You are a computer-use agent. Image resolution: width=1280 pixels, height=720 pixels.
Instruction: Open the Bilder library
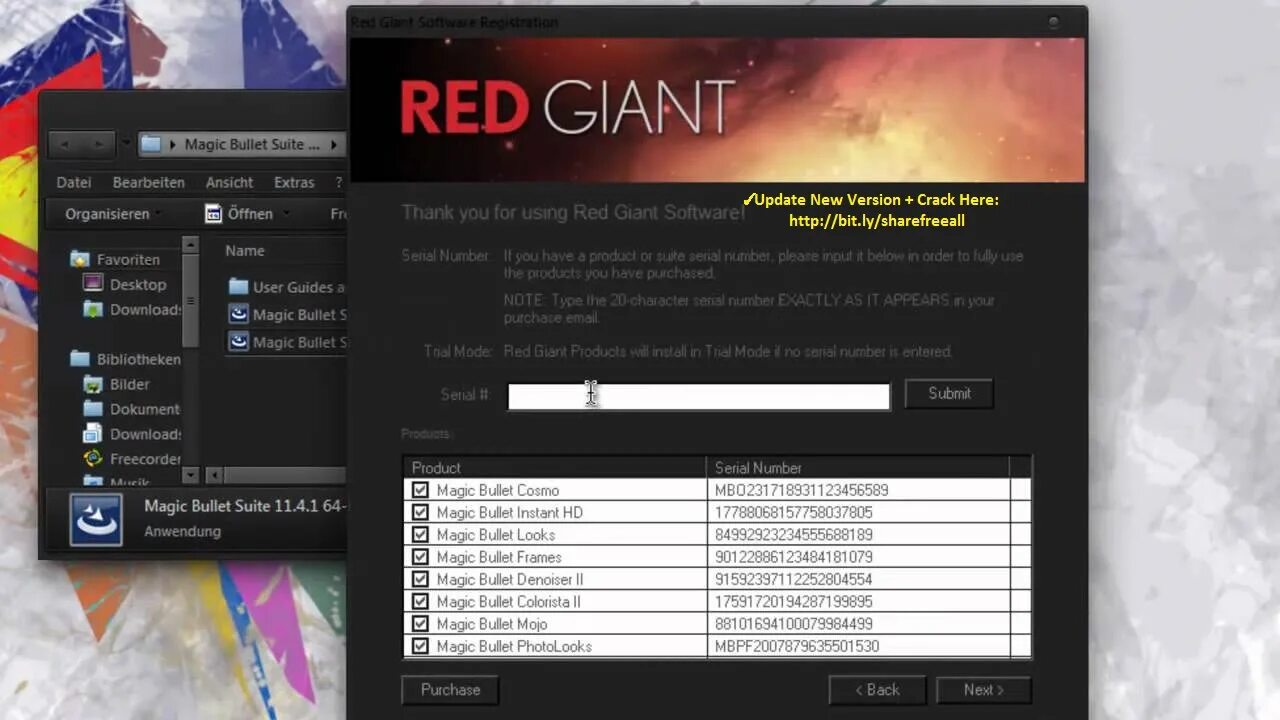(x=130, y=384)
